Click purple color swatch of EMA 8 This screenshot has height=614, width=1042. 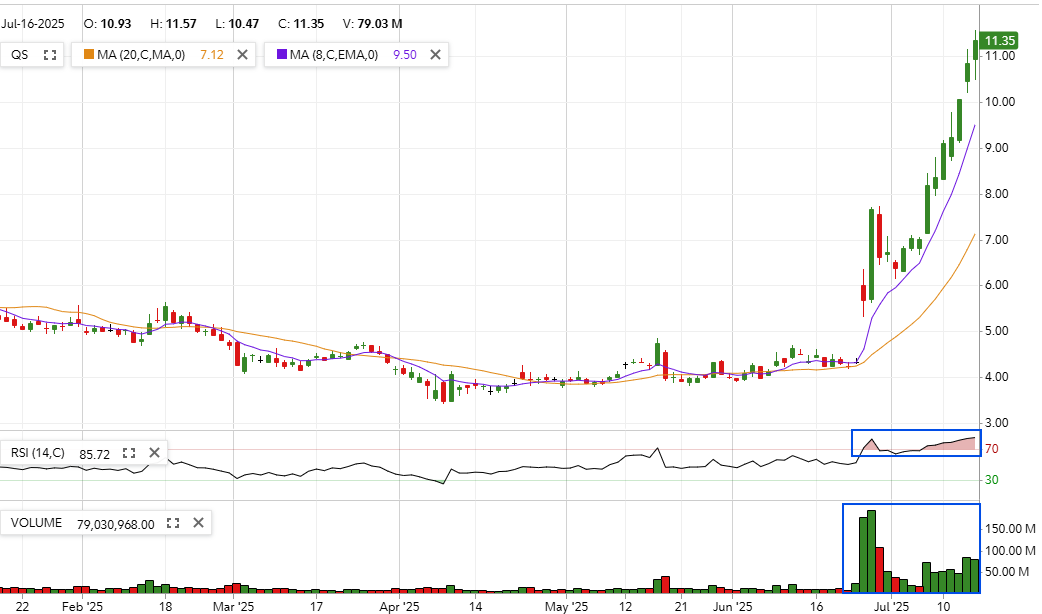pos(282,54)
